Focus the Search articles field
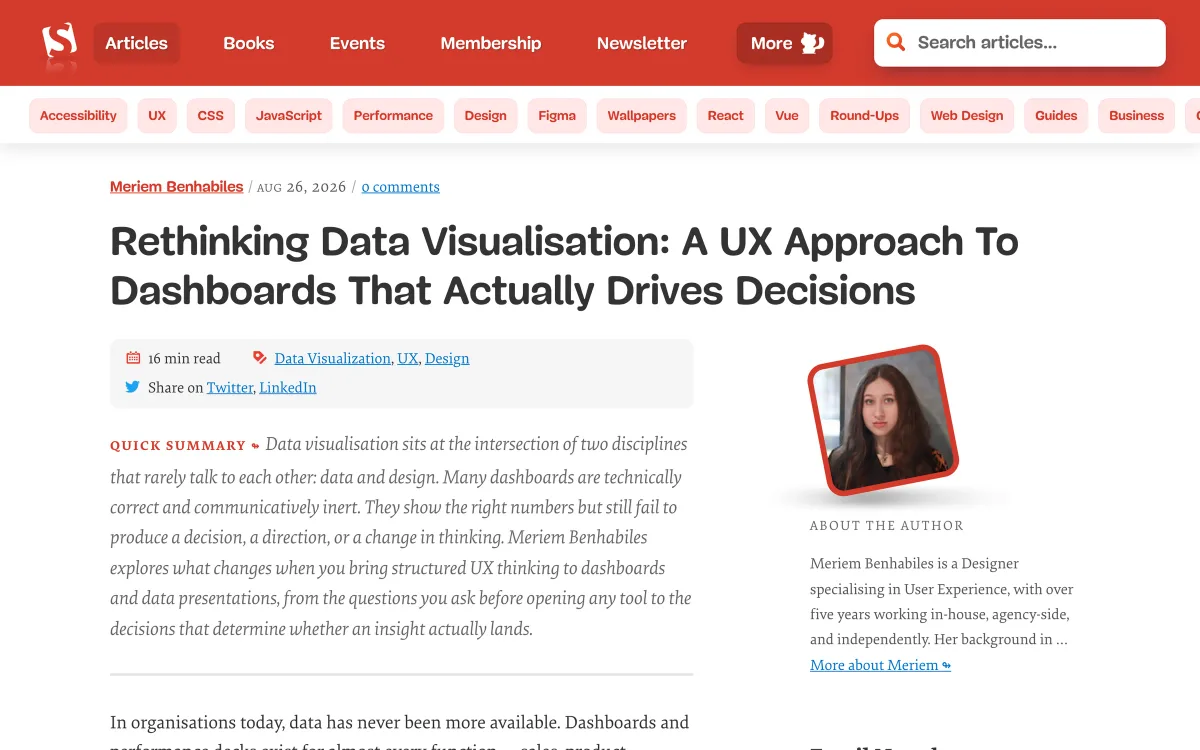This screenshot has width=1200, height=750. tap(1020, 43)
